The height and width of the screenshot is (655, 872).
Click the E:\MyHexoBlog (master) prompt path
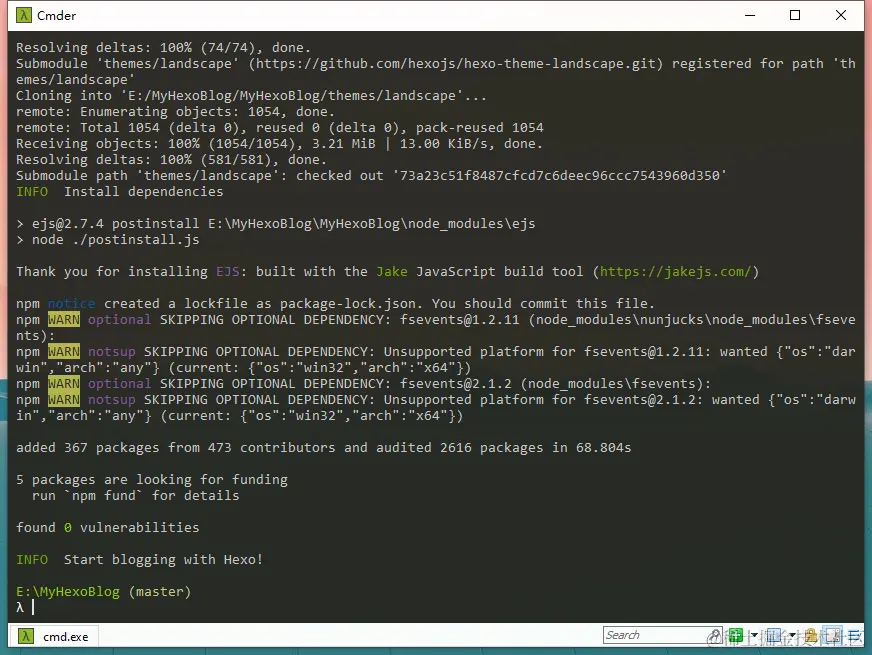[x=103, y=592]
